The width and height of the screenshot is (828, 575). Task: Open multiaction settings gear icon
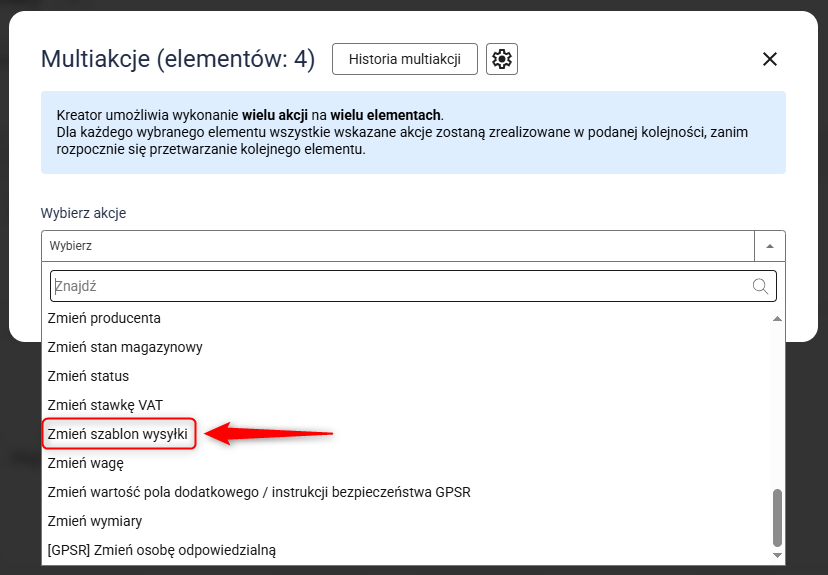coord(502,59)
